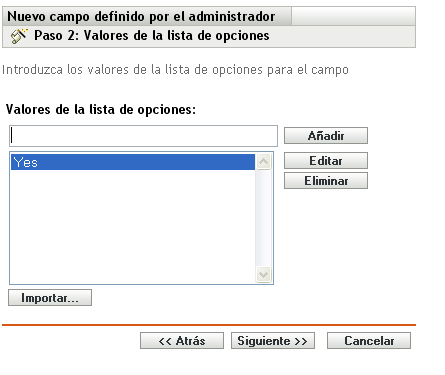This screenshot has height=375, width=445.
Task: Click the orange separator line above the buttons
Action: 209,325
